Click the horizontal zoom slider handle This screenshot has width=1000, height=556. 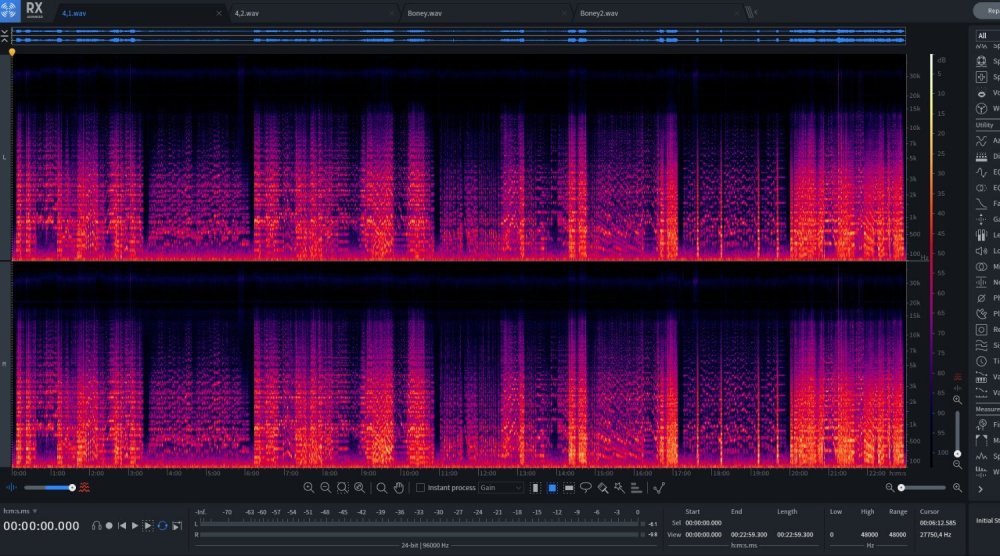pyautogui.click(x=901, y=488)
